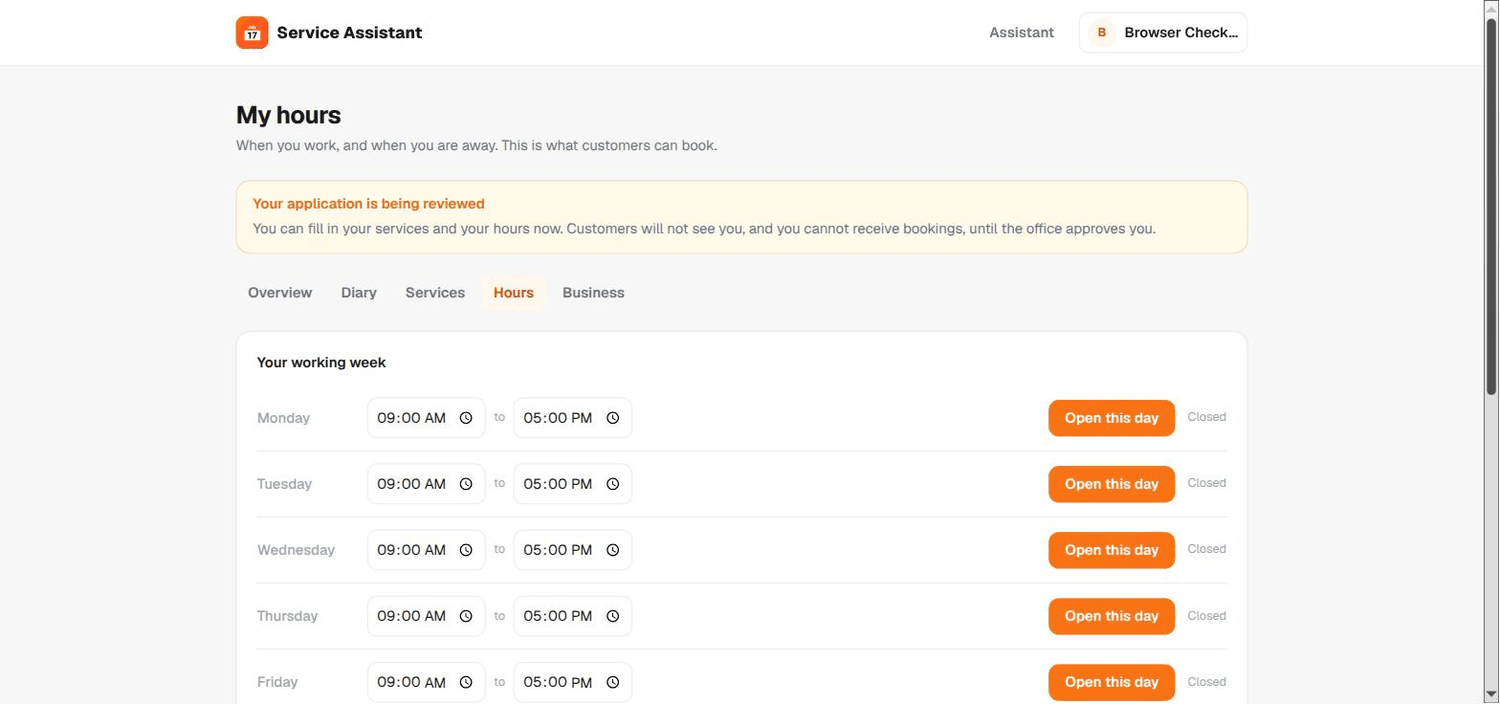Click the Monday day label
This screenshot has width=1500, height=704.
pyautogui.click(x=283, y=418)
